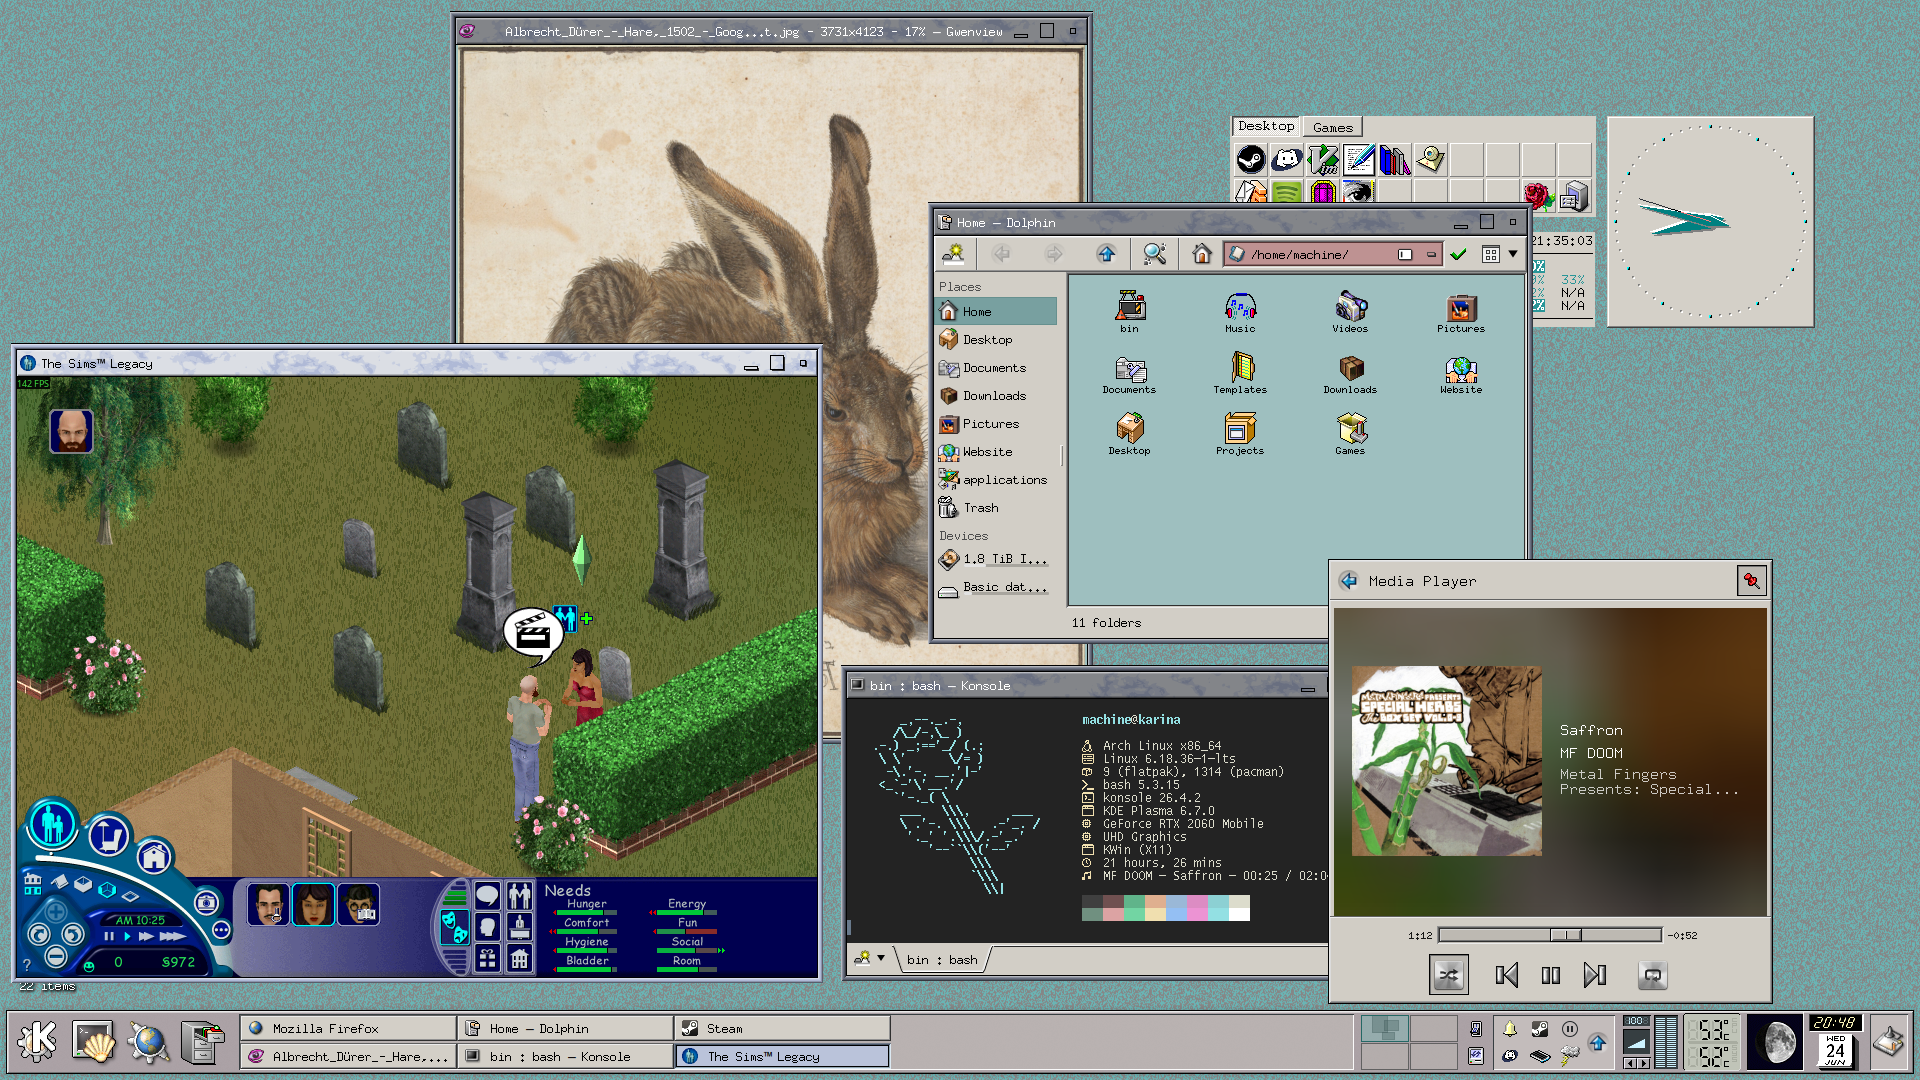Launch Steam from the Desktop quick-launch grid
Image resolution: width=1920 pixels, height=1080 pixels.
1250,160
